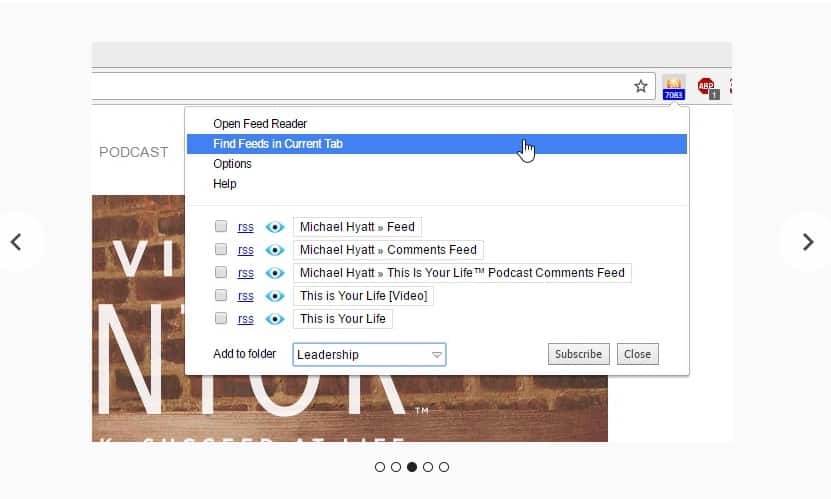831x499 pixels.
Task: Jump to the first carousel slide dot
Action: click(x=379, y=467)
